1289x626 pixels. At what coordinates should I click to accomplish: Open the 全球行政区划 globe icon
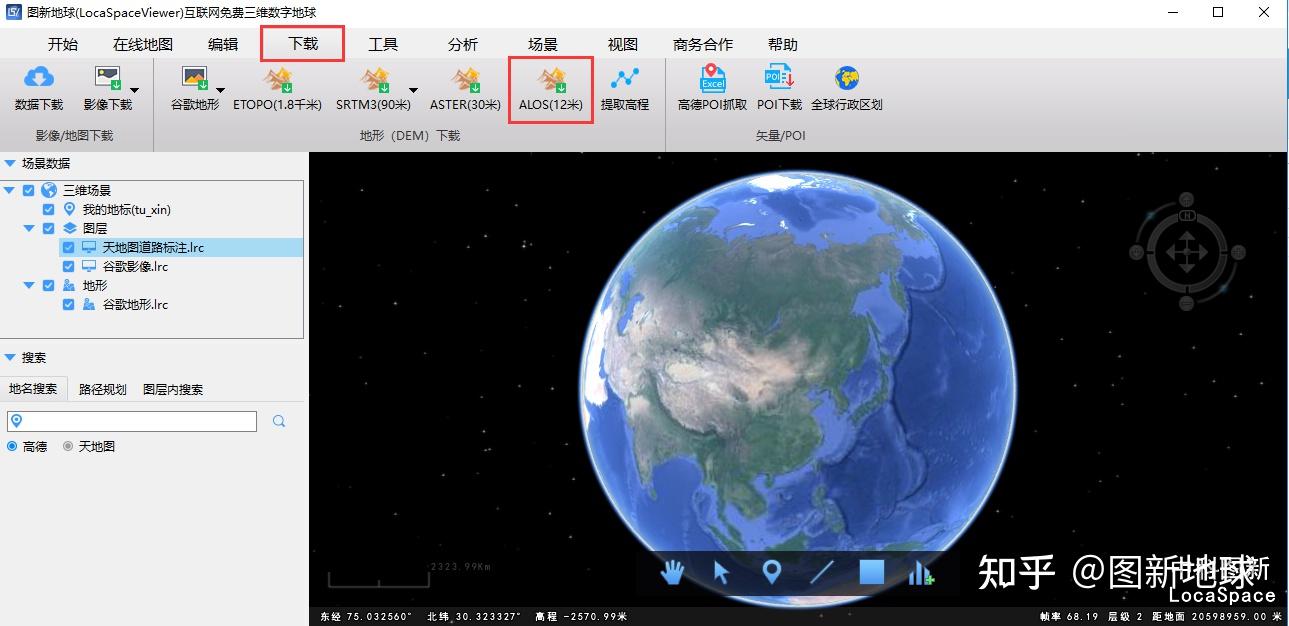pyautogui.click(x=847, y=79)
